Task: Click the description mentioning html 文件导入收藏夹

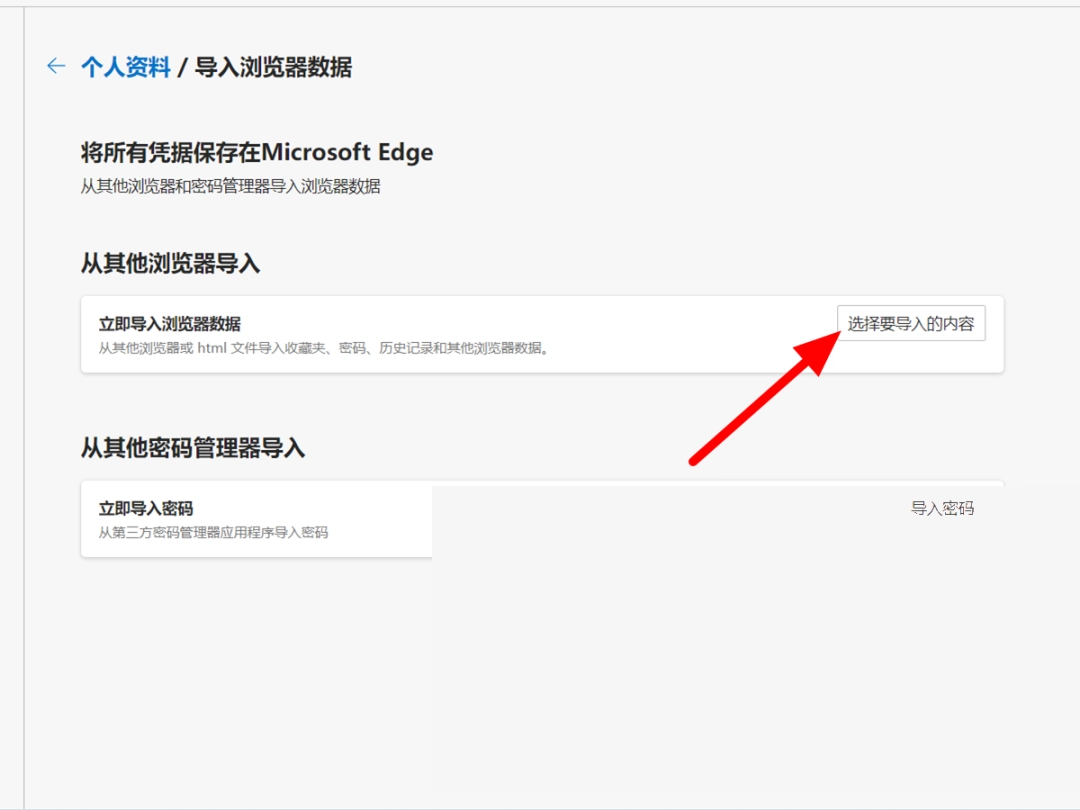Action: point(324,349)
